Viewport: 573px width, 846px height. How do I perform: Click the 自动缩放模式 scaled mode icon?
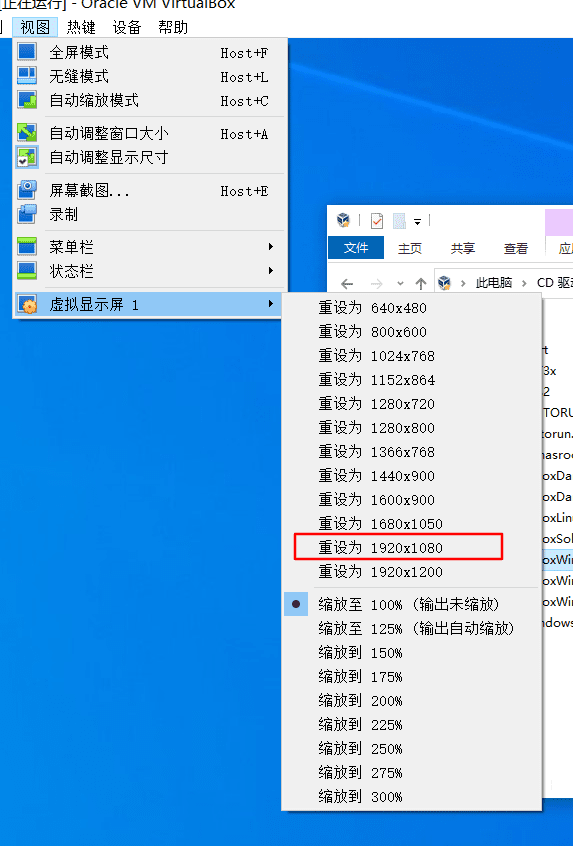tap(27, 100)
